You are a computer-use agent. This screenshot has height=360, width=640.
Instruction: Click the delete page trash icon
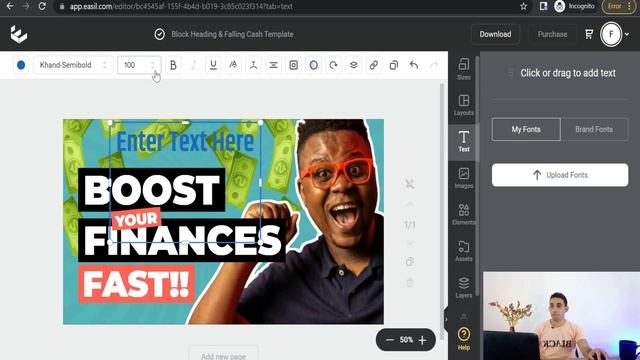click(410, 282)
